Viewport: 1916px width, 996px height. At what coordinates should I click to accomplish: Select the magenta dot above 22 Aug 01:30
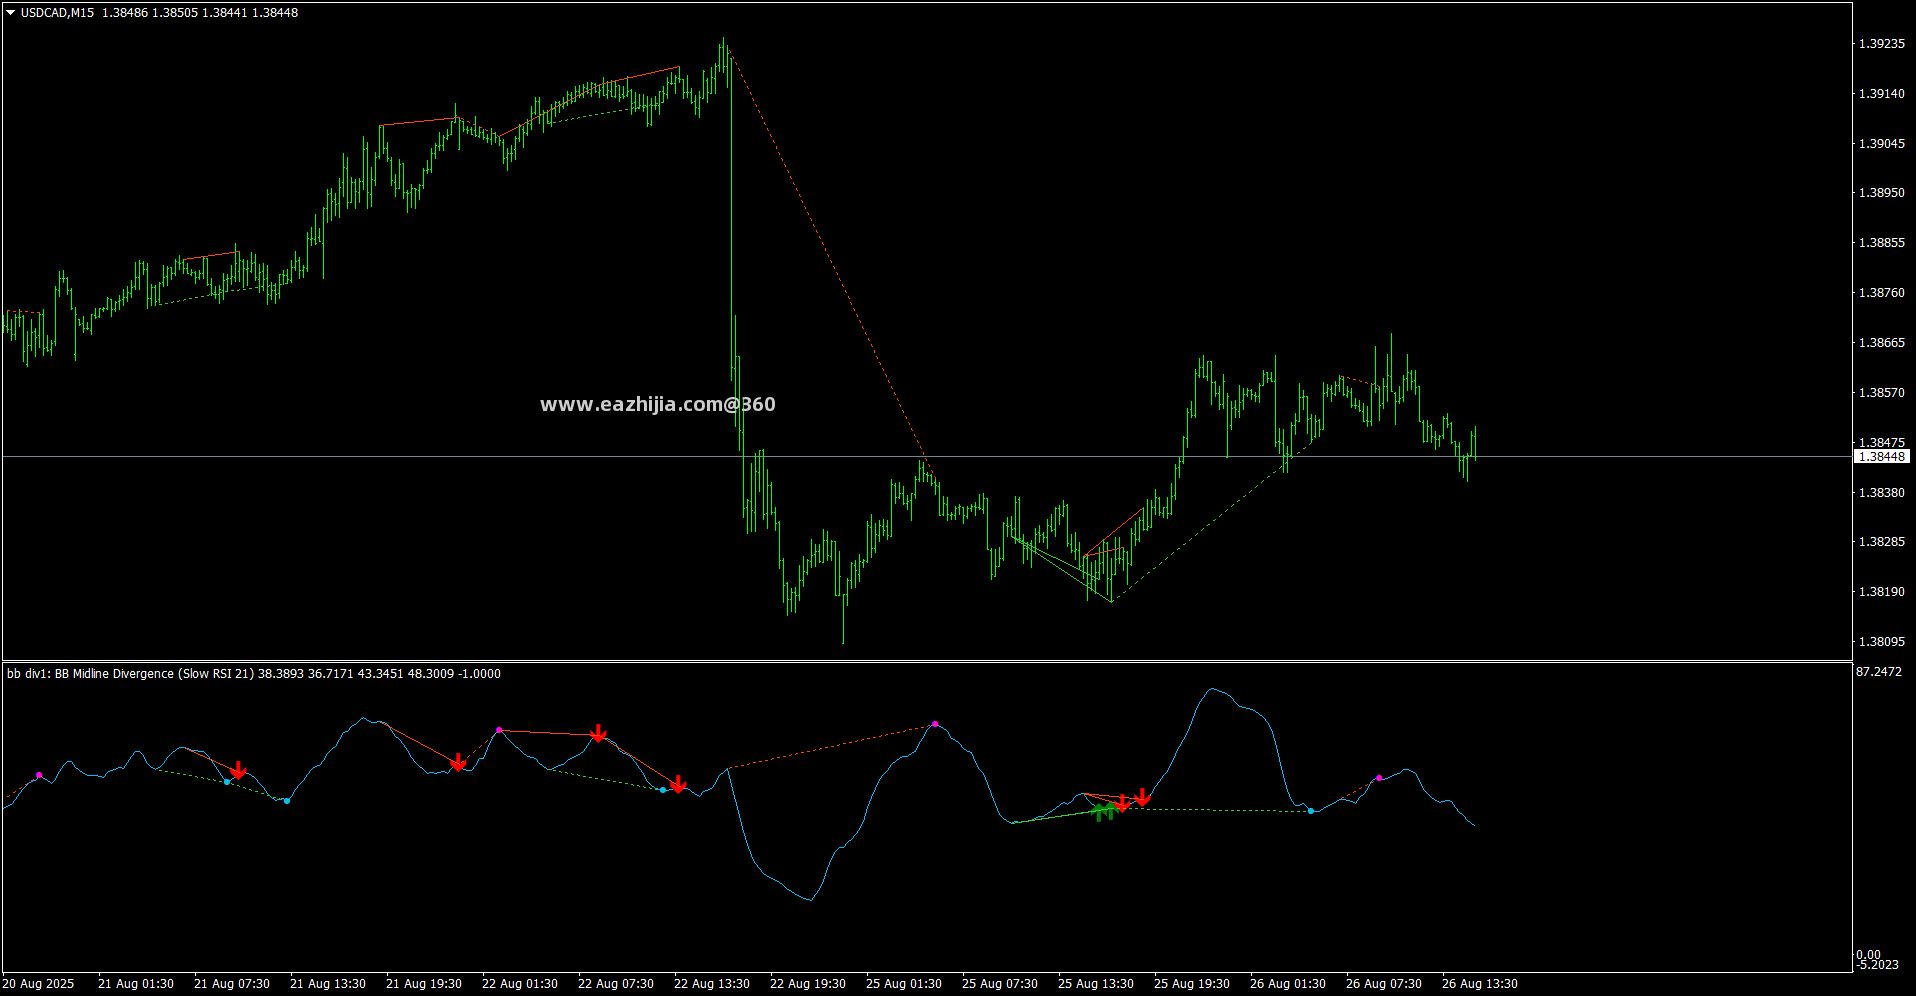[499, 730]
